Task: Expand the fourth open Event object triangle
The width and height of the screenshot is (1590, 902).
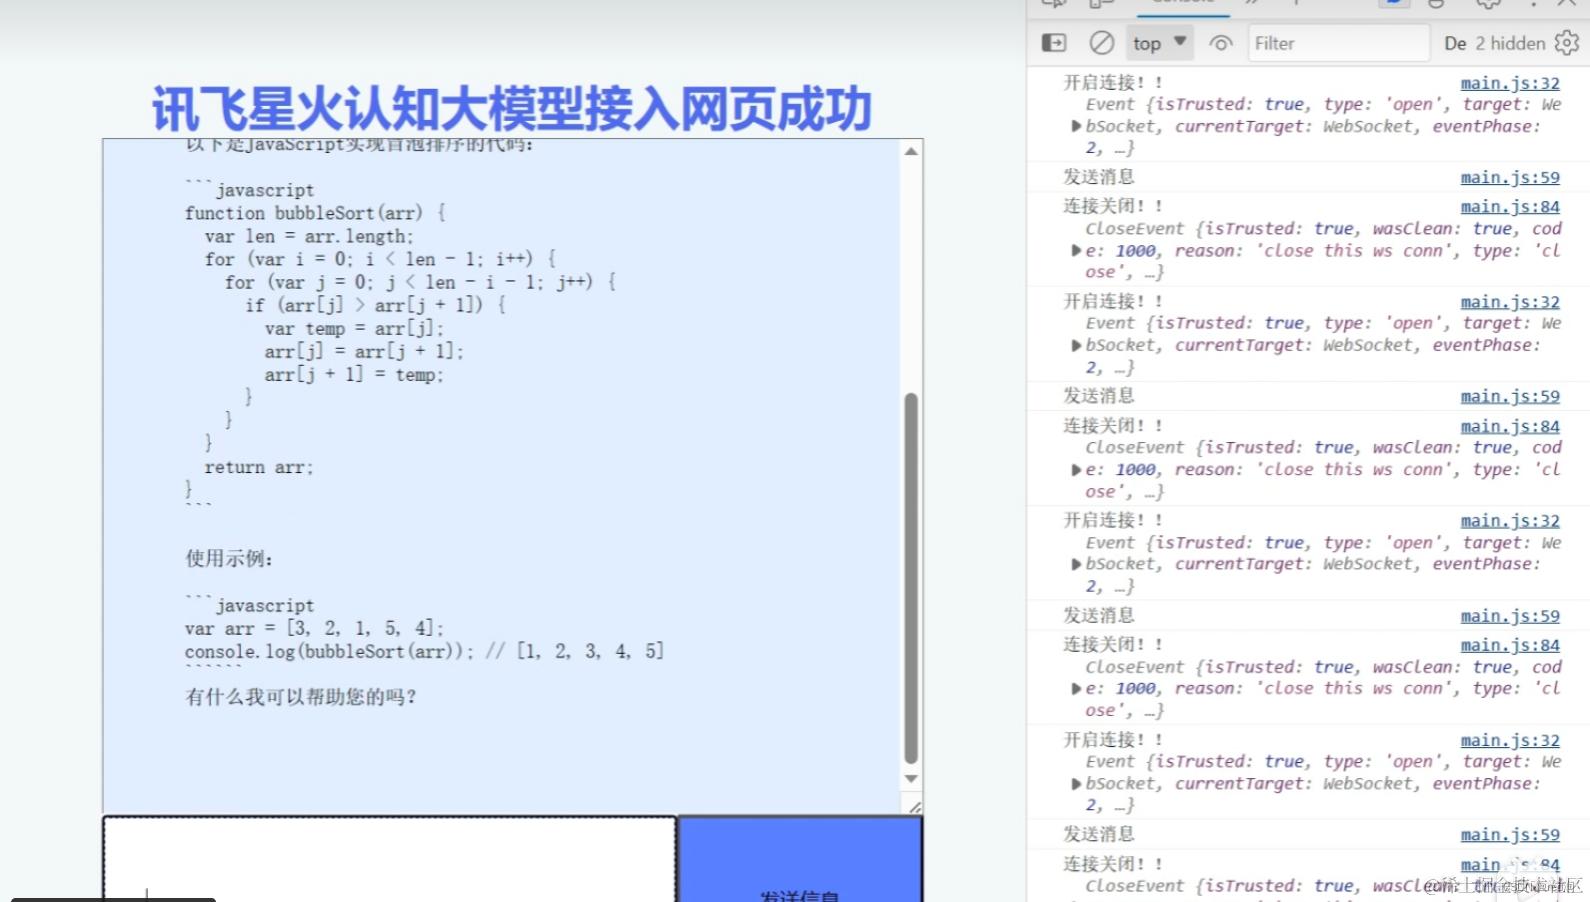Action: (x=1076, y=784)
